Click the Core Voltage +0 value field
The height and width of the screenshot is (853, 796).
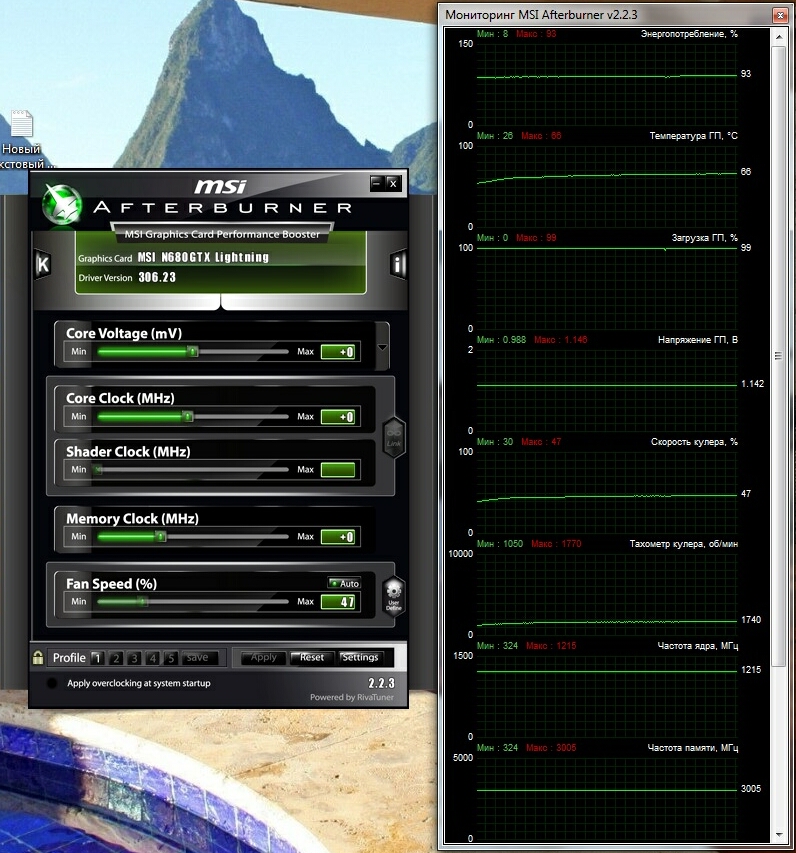(338, 352)
